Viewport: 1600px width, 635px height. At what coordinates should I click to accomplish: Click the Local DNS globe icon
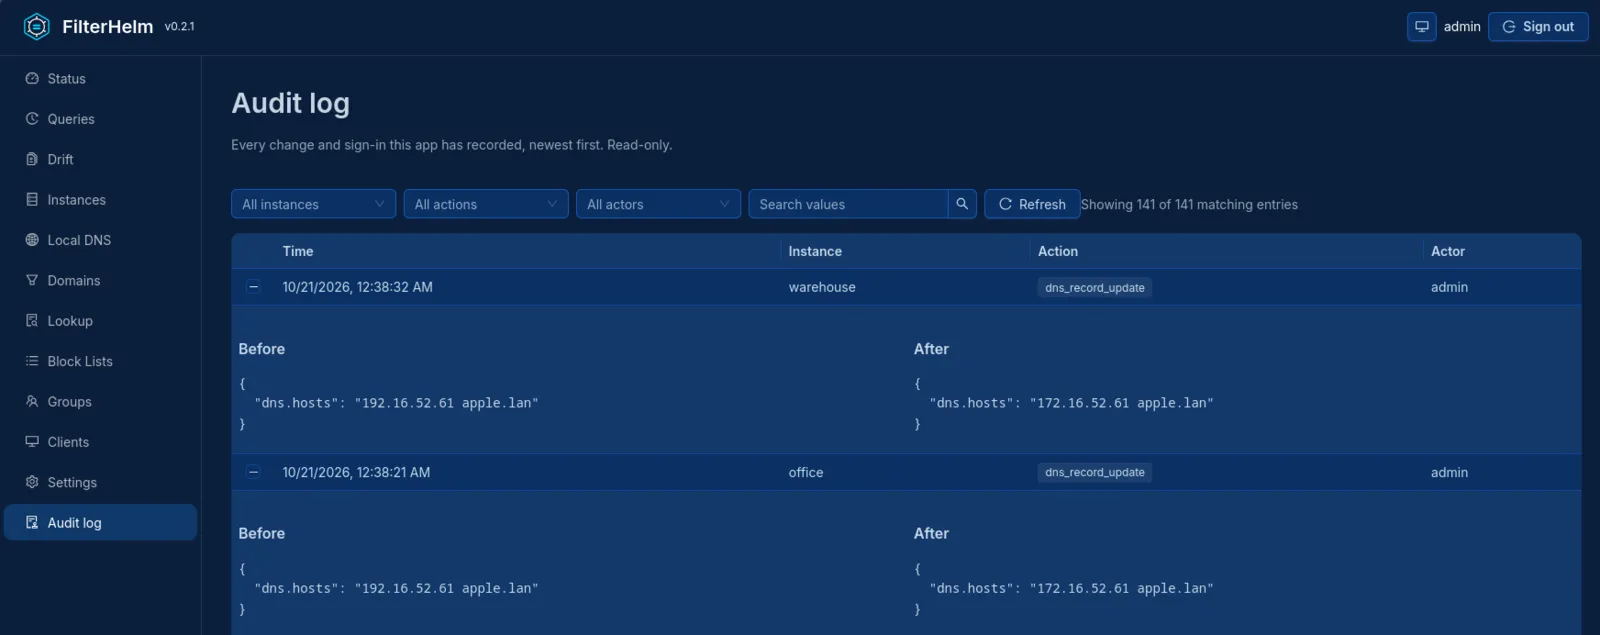(x=32, y=240)
